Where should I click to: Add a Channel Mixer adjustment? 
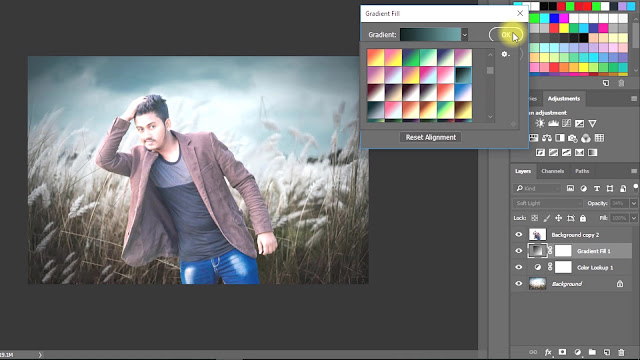point(586,138)
